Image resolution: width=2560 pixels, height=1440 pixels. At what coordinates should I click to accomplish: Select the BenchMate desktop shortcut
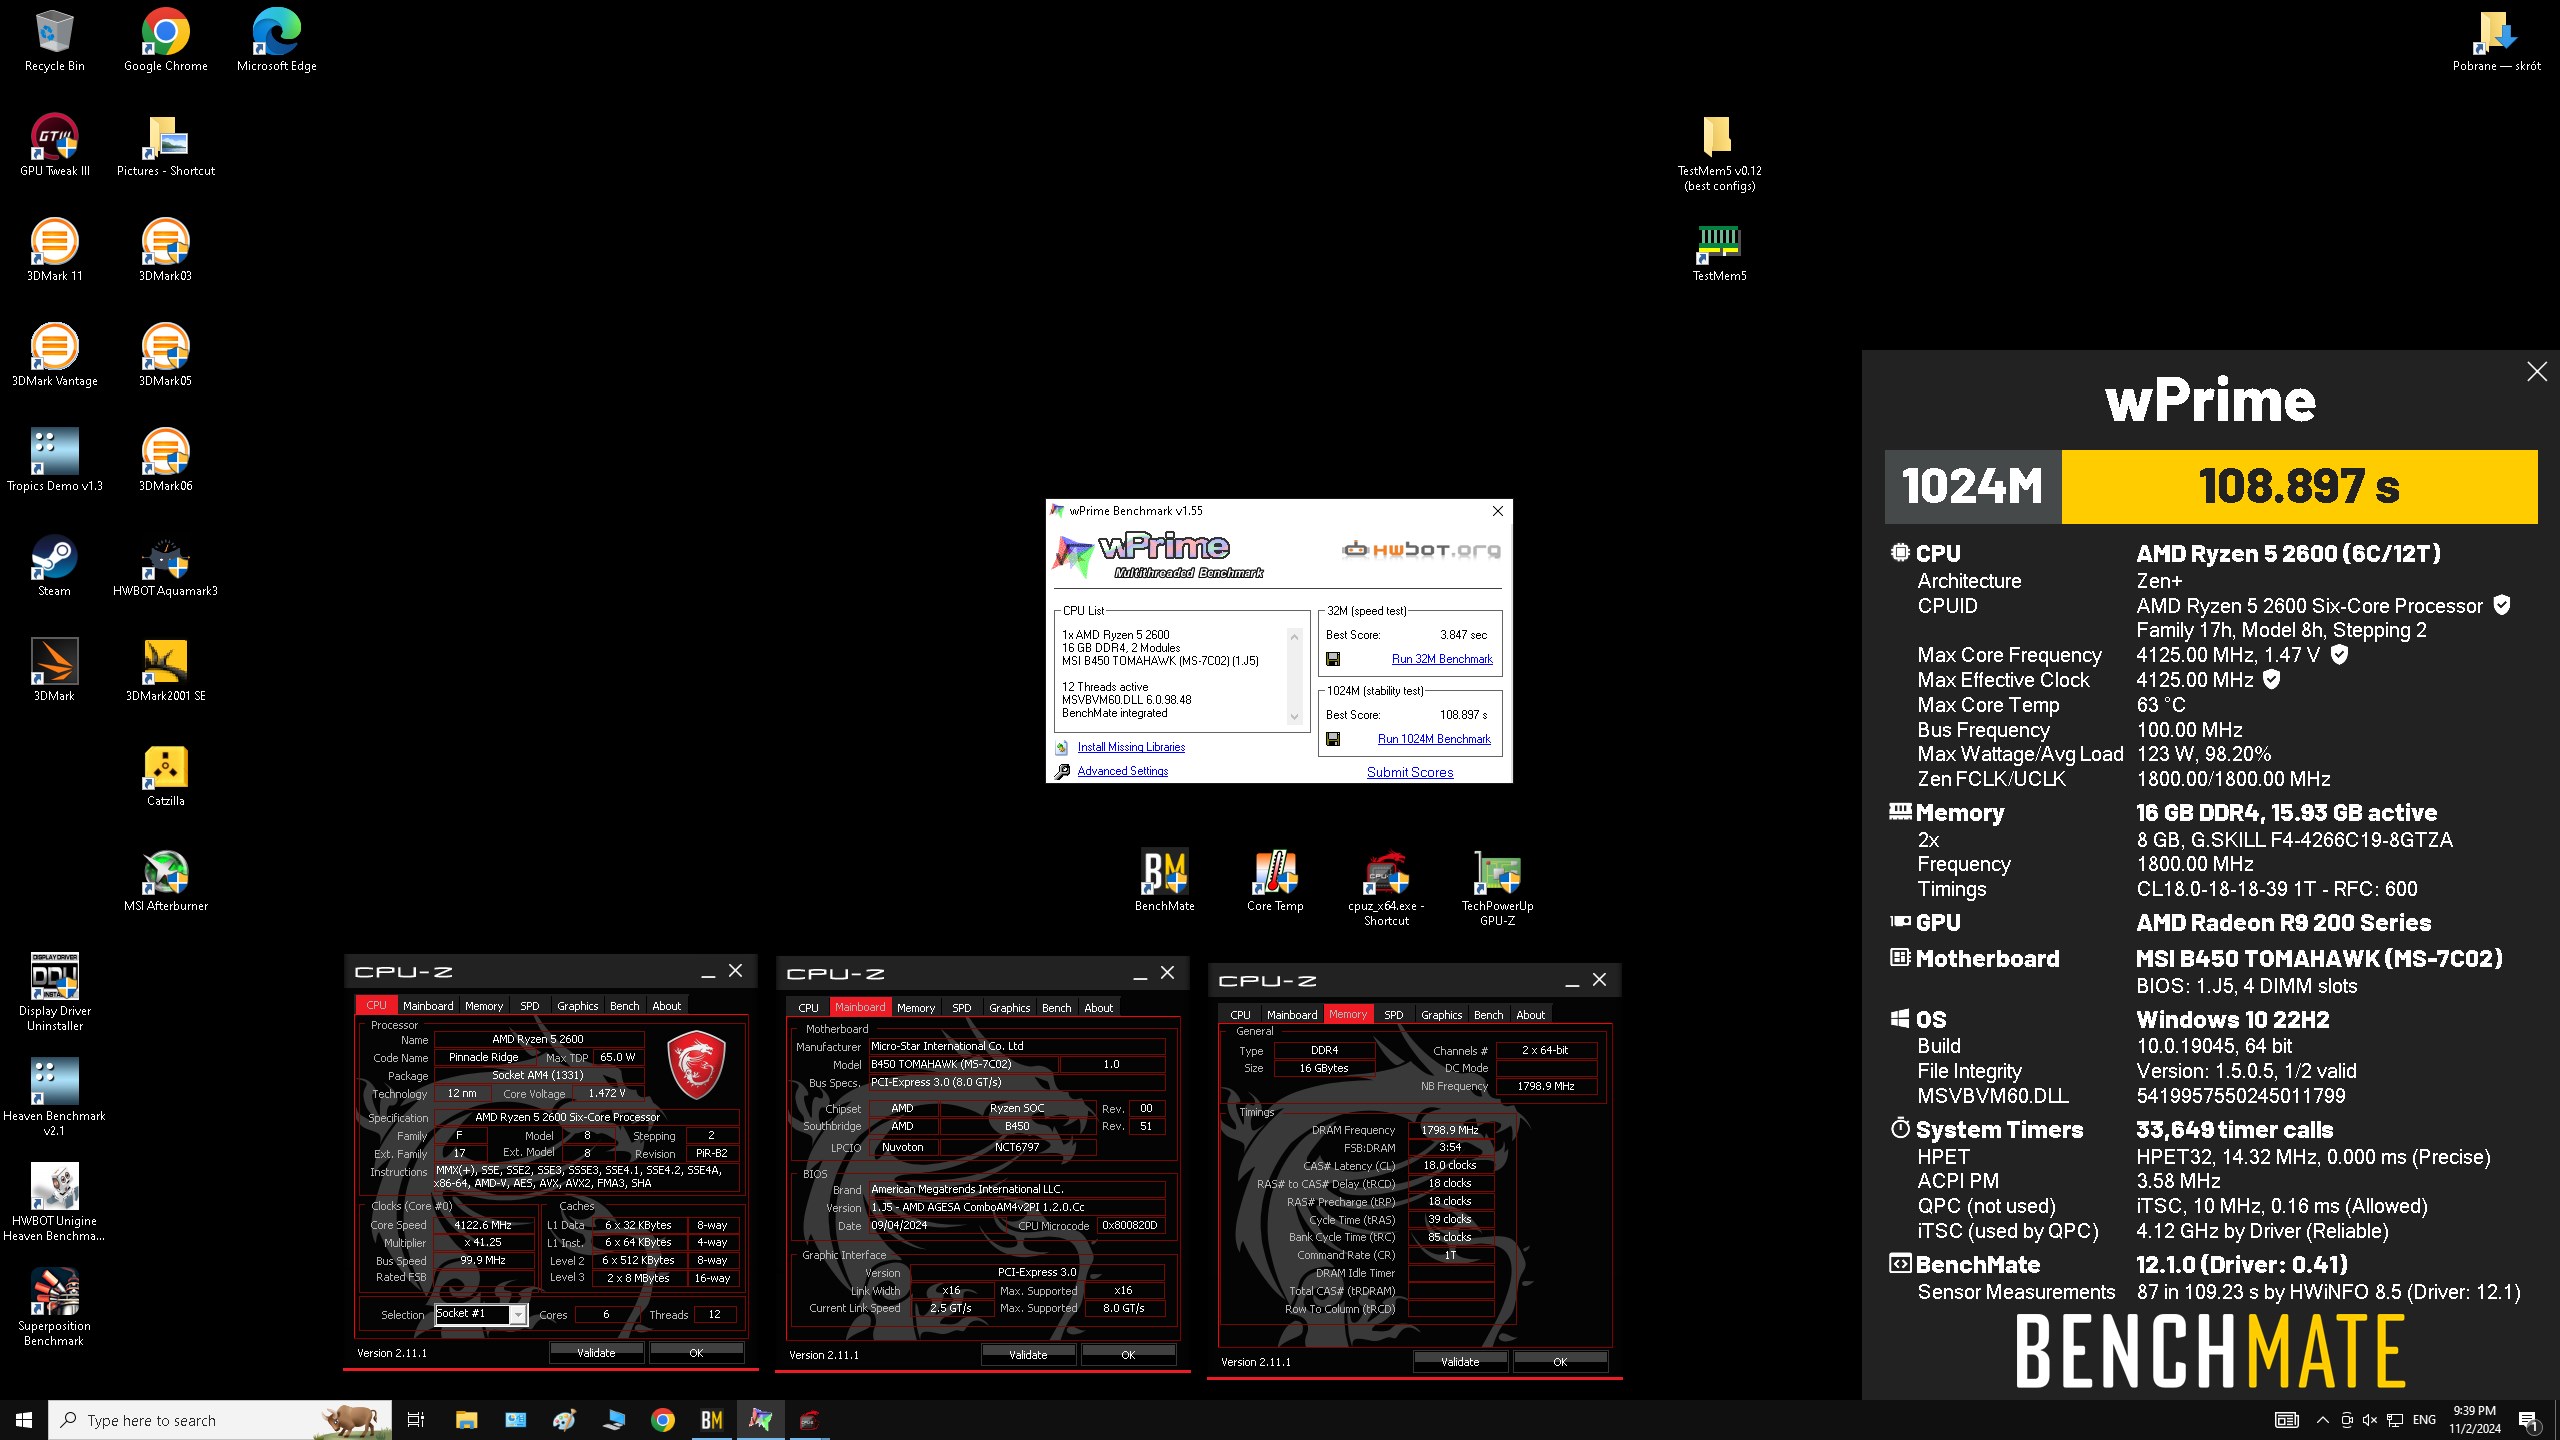[x=1164, y=880]
